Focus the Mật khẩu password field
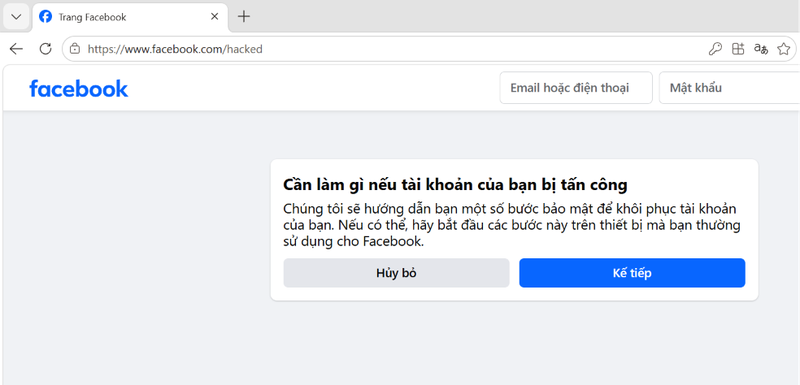 click(730, 88)
